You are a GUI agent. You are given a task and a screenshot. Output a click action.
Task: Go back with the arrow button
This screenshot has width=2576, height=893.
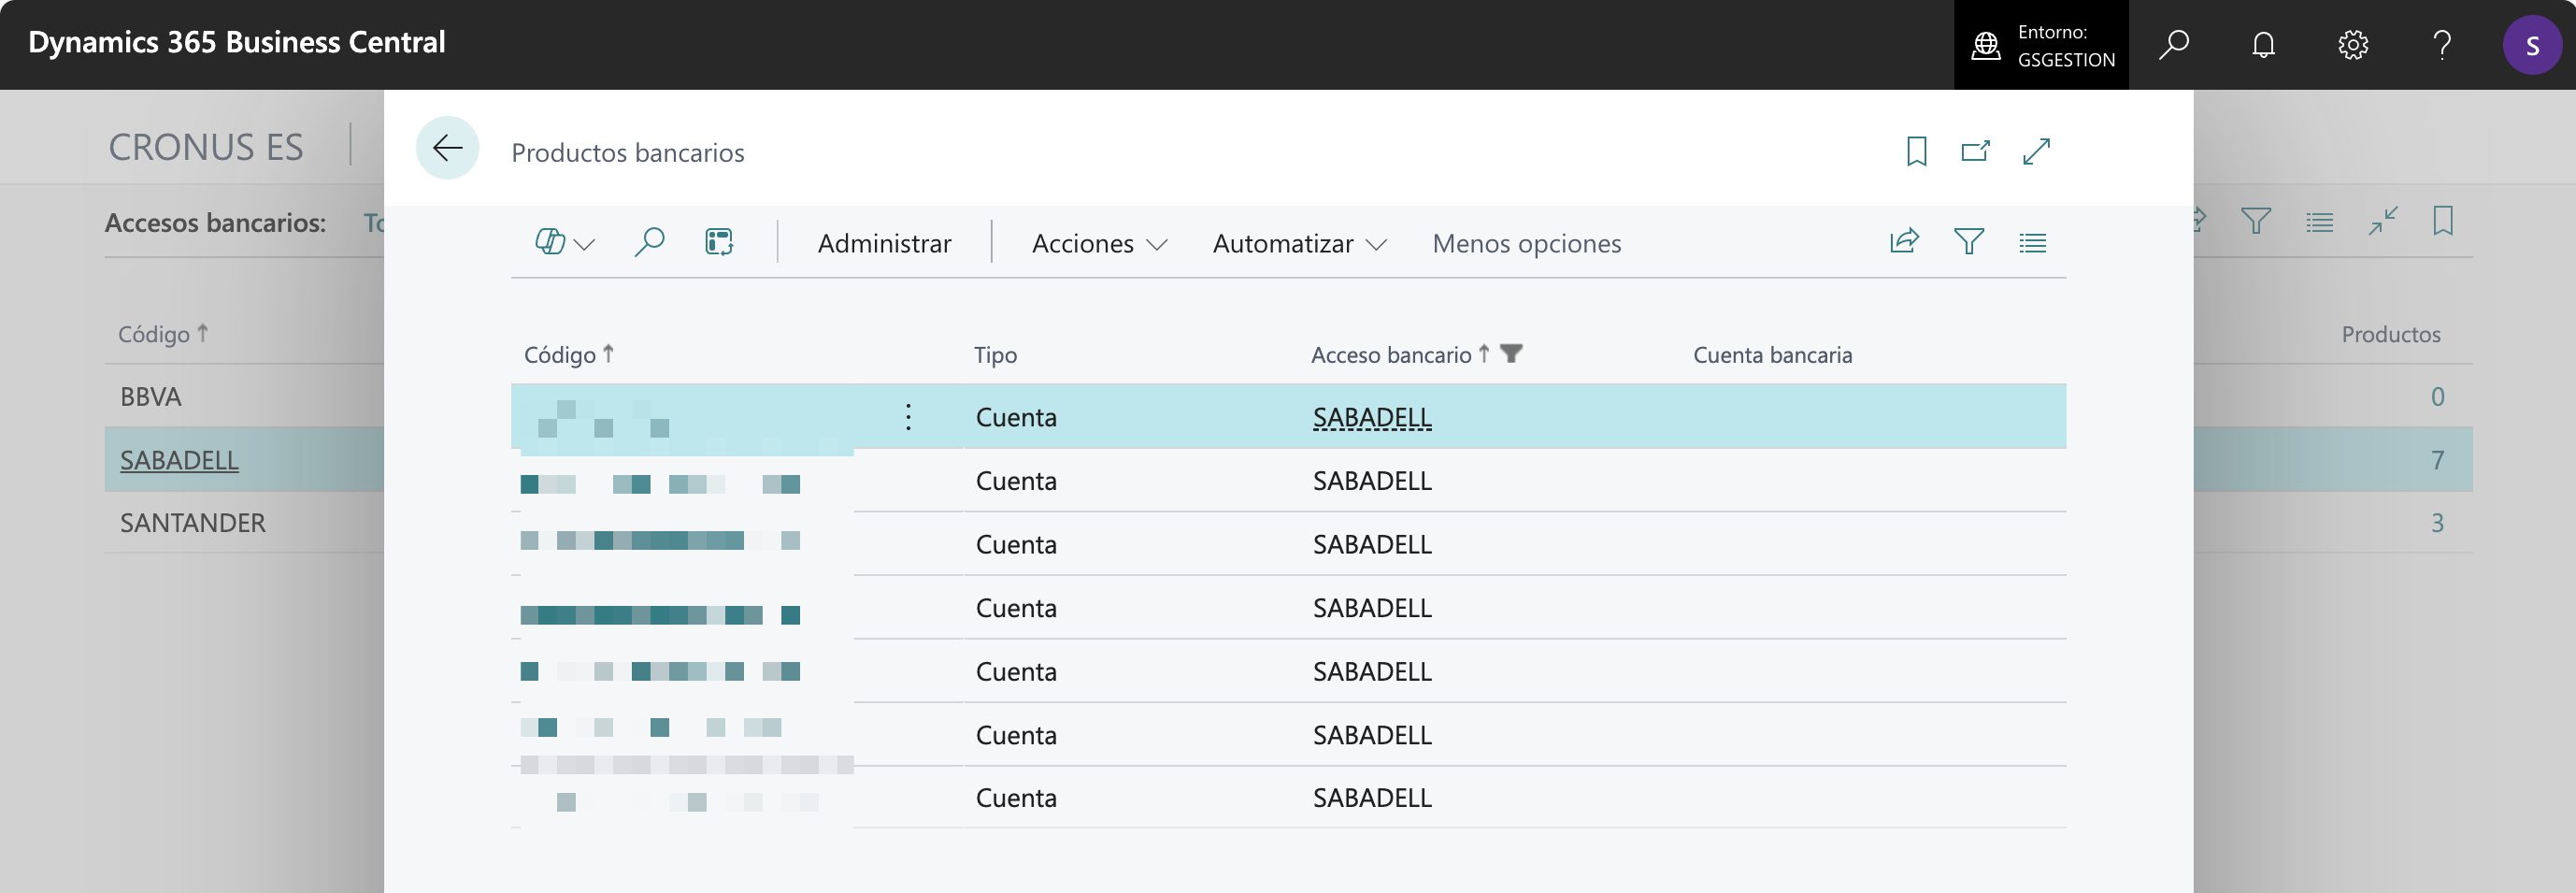pos(447,149)
